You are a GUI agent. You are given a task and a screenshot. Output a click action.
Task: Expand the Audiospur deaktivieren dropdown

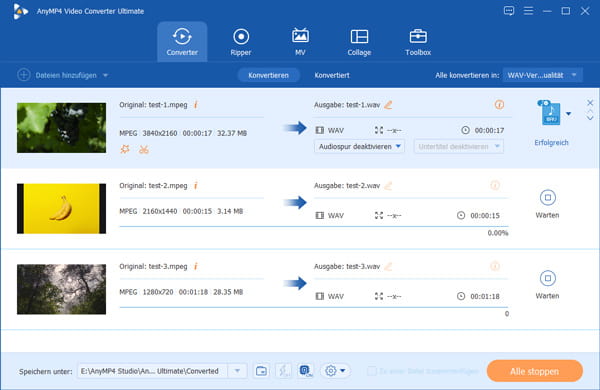(x=359, y=147)
